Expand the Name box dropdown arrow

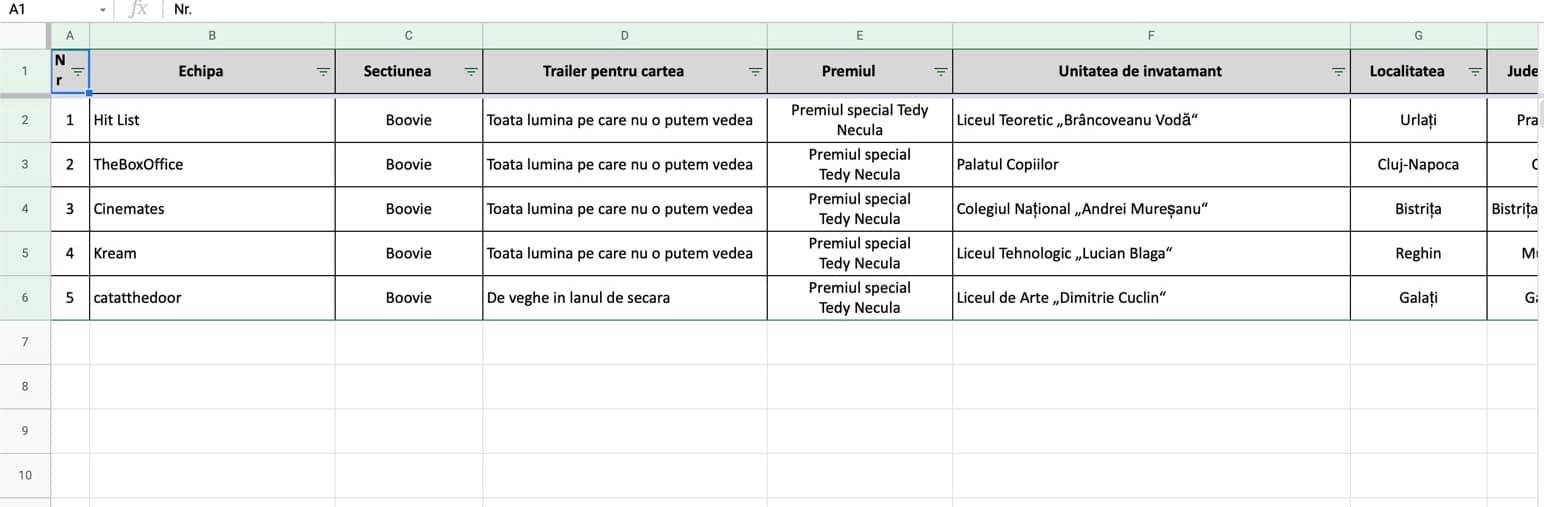[102, 10]
